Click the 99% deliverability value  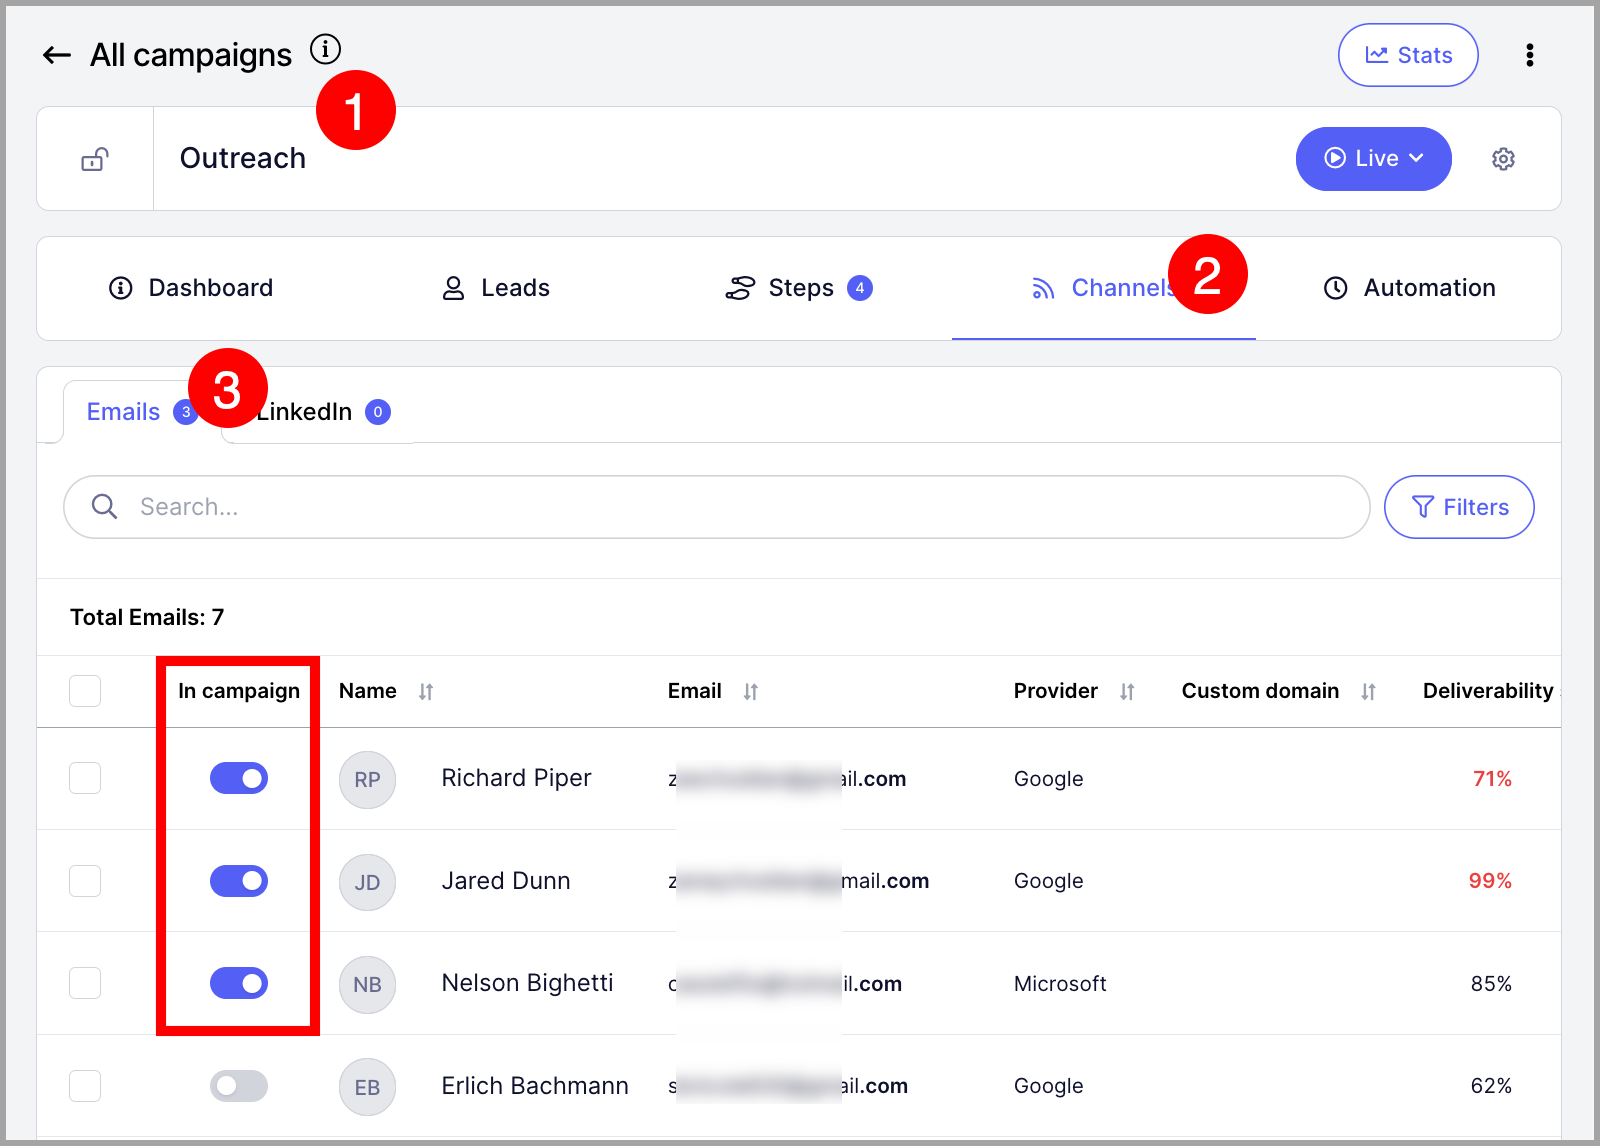tap(1490, 881)
